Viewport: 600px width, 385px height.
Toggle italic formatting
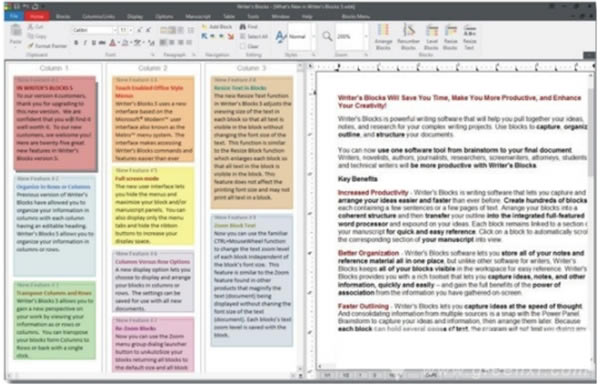tap(85, 42)
